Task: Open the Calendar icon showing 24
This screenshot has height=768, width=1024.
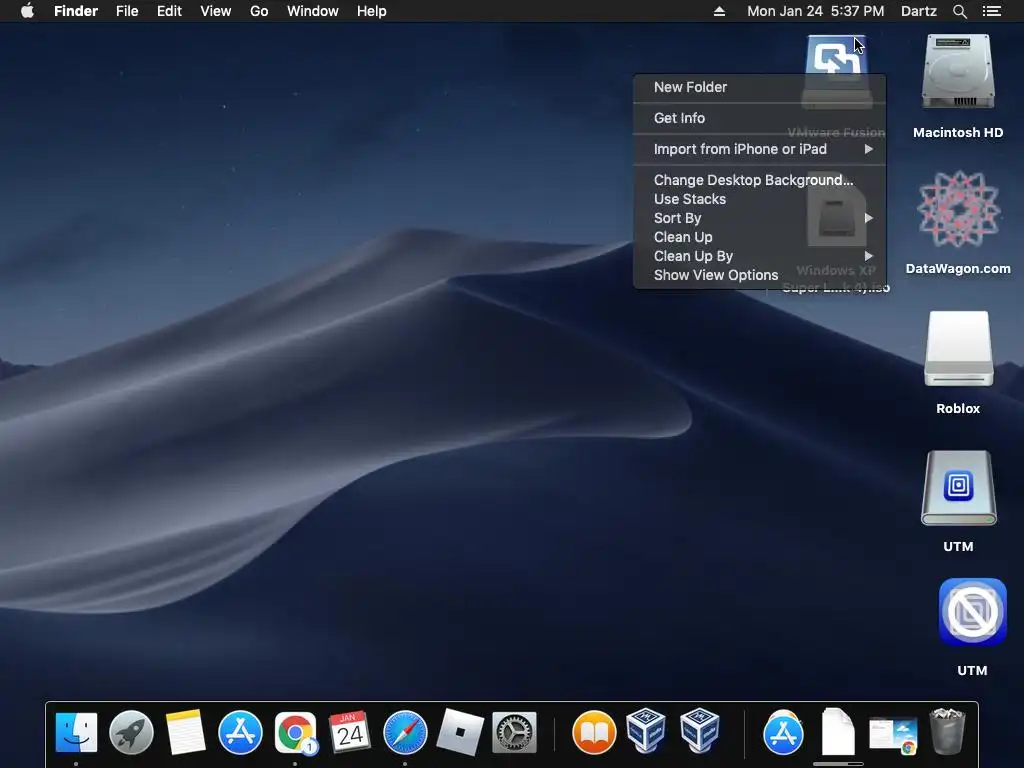Action: pyautogui.click(x=350, y=732)
